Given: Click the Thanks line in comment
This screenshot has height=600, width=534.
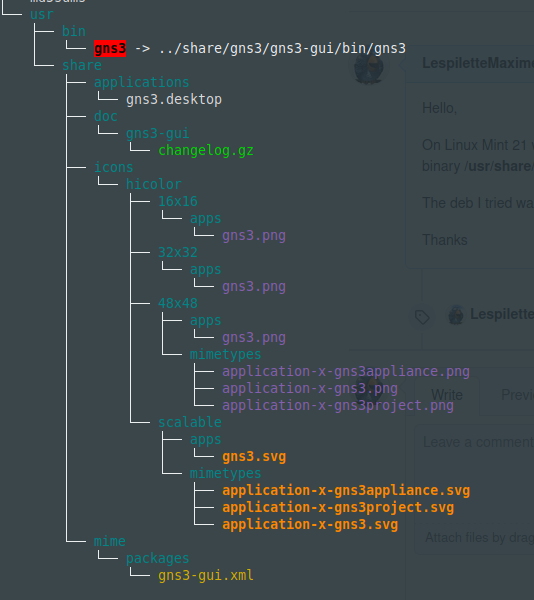Looking at the screenshot, I should [x=444, y=240].
